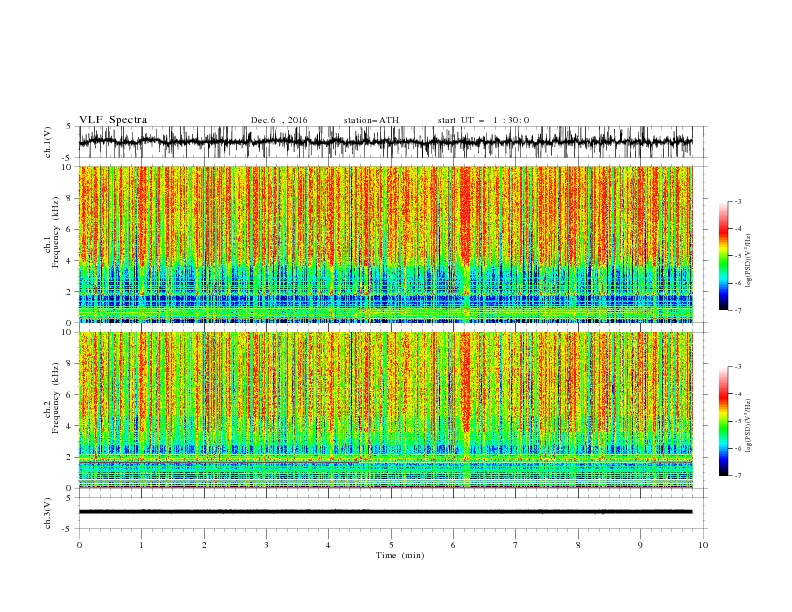Select the date text "Dec.6 , 2016"
792x612 pixels.
click(x=279, y=120)
